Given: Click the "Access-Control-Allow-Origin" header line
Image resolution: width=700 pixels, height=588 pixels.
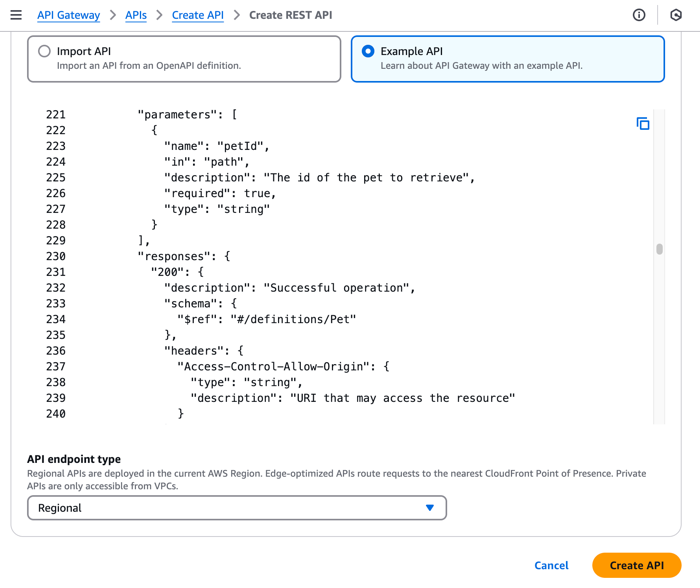Looking at the screenshot, I should pos(283,367).
